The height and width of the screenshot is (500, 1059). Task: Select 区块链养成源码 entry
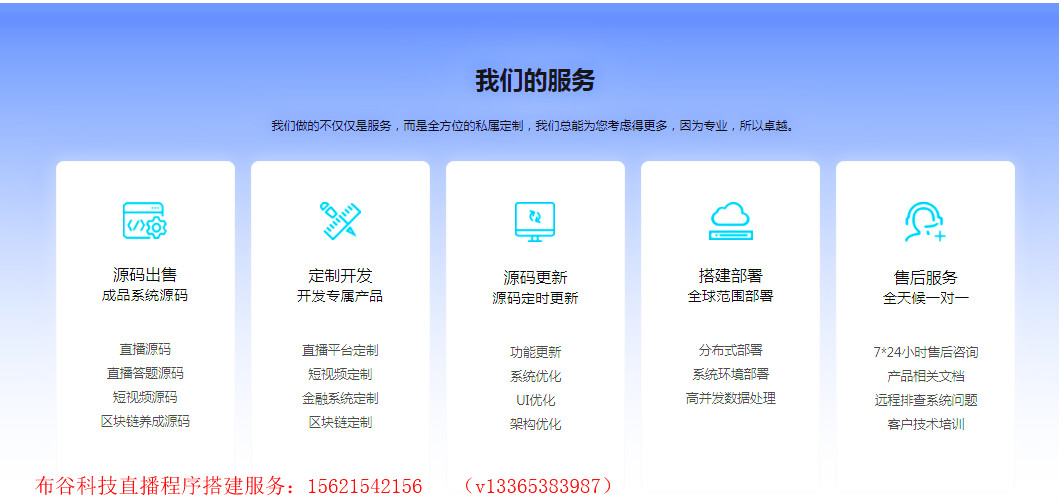point(145,421)
